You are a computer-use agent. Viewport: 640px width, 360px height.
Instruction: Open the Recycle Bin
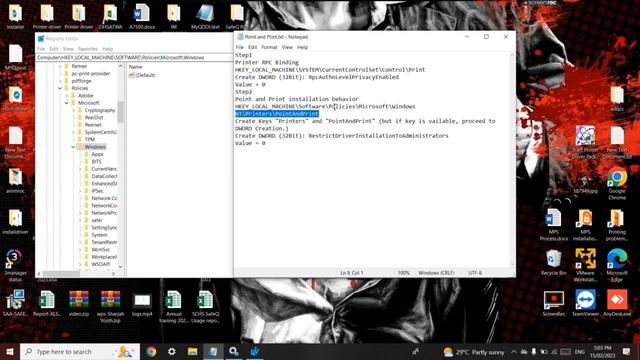tap(553, 262)
